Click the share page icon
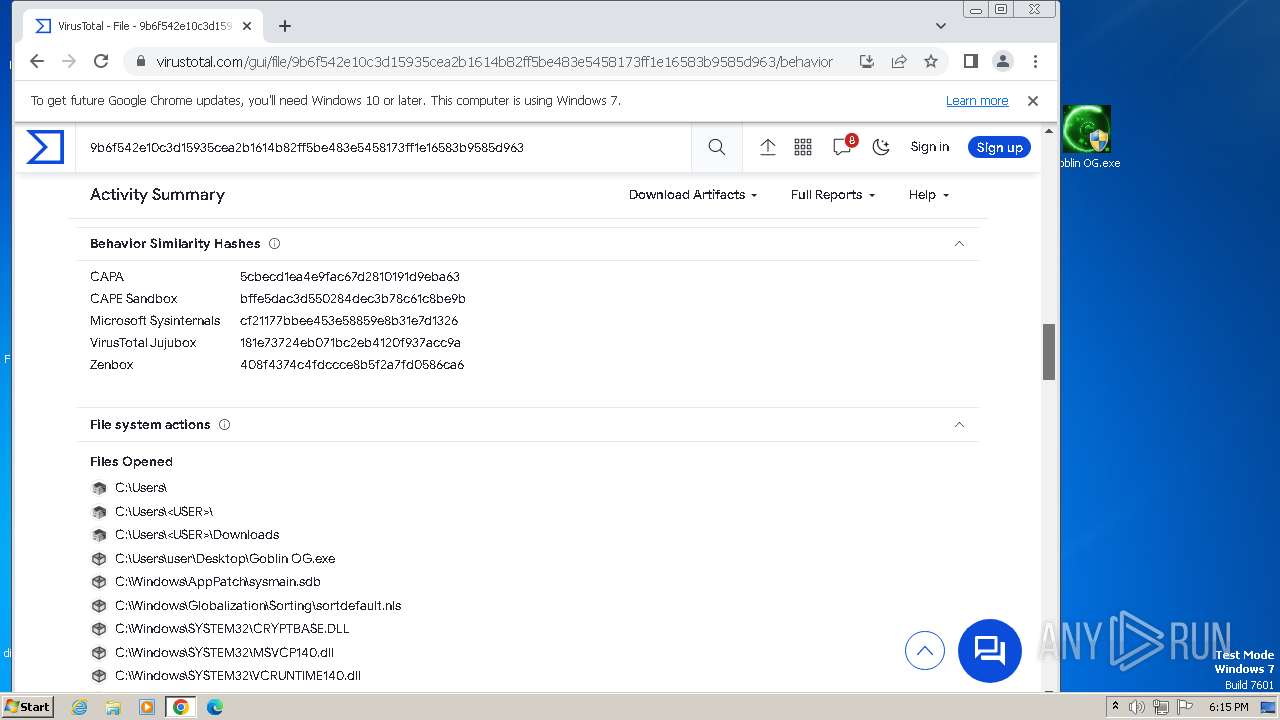Viewport: 1280px width, 720px height. 899,61
